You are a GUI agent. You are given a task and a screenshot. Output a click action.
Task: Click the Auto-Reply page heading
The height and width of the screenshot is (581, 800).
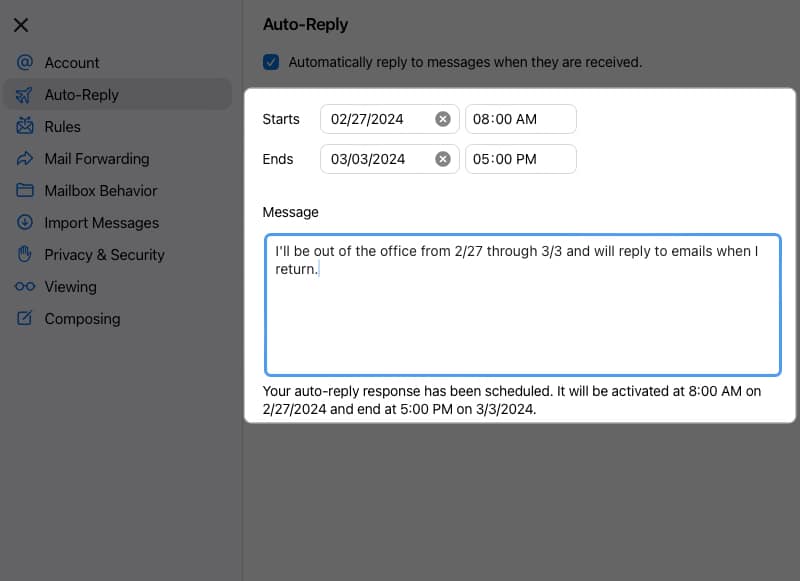[306, 24]
